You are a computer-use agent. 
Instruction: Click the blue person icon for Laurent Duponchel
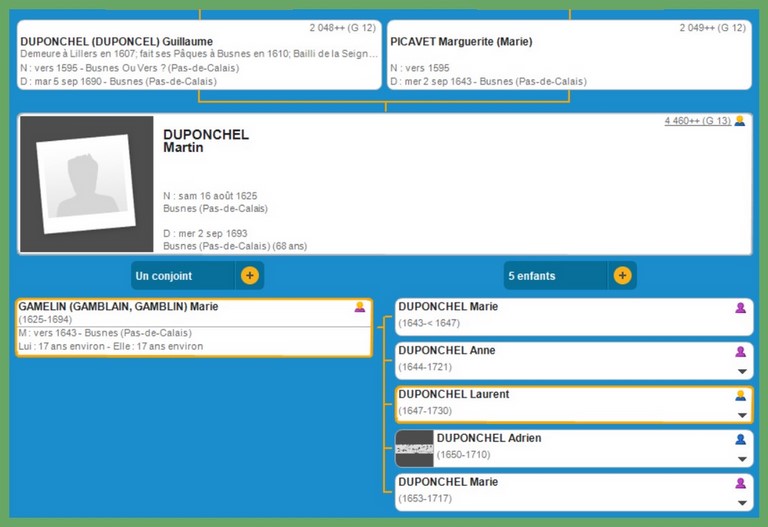point(741,395)
